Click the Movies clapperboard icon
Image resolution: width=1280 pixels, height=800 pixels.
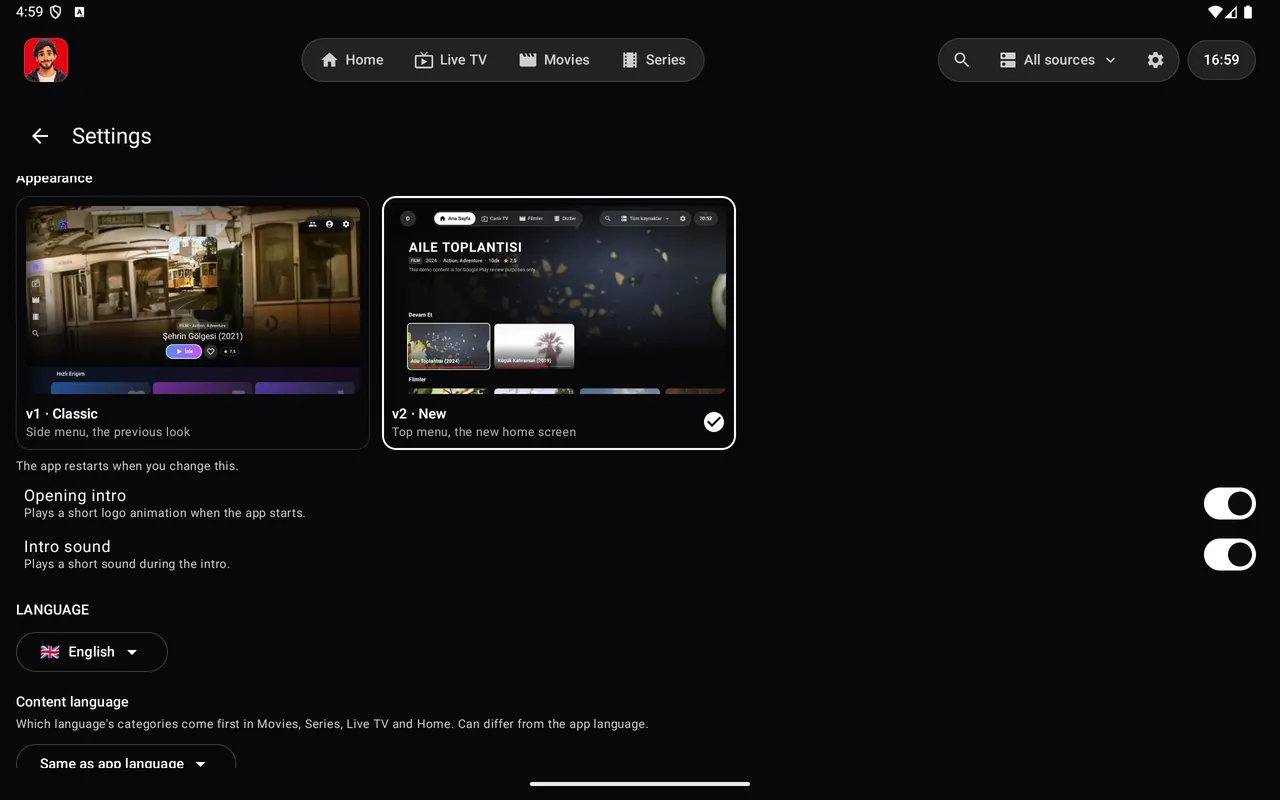point(528,60)
